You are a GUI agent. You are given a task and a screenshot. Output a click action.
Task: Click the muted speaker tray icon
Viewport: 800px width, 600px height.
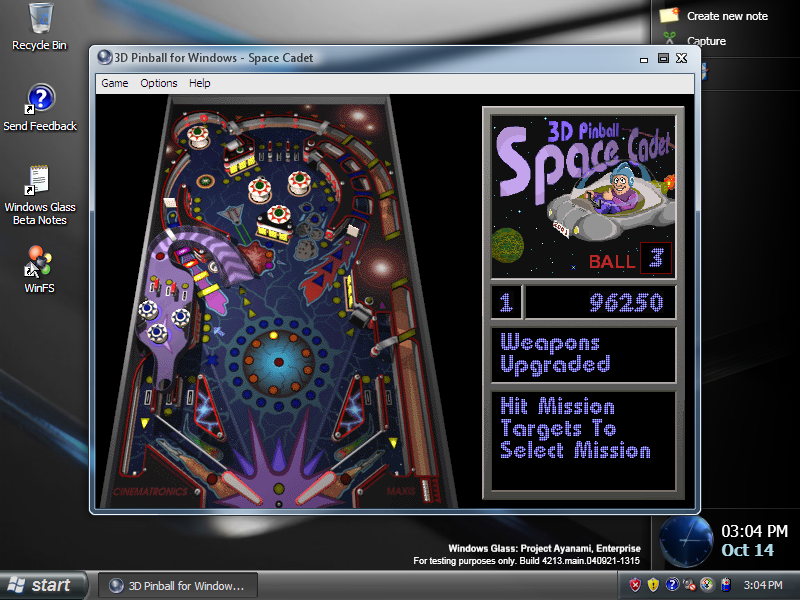[x=689, y=585]
